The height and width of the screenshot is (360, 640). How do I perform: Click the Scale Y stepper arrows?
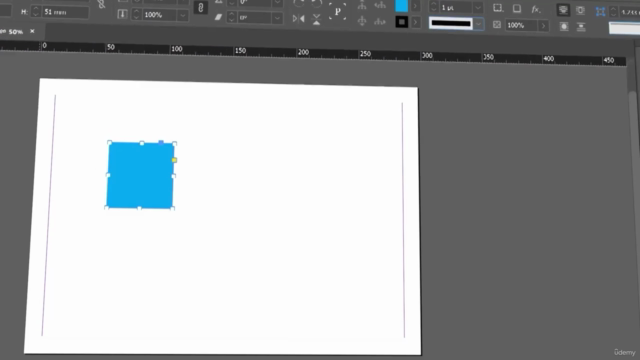[136, 15]
